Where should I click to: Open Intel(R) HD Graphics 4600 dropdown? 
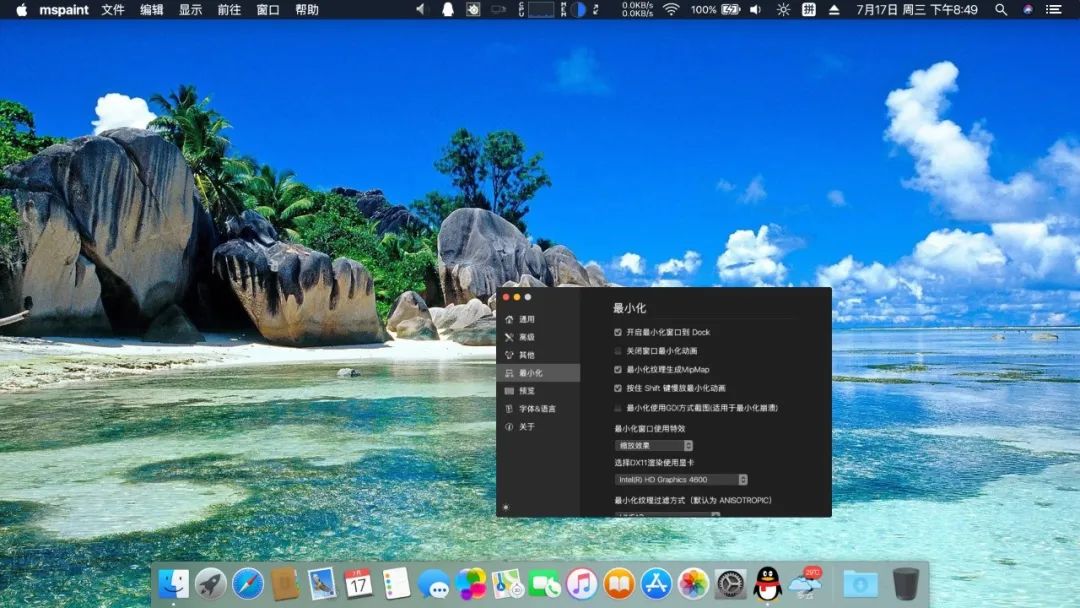tap(681, 479)
